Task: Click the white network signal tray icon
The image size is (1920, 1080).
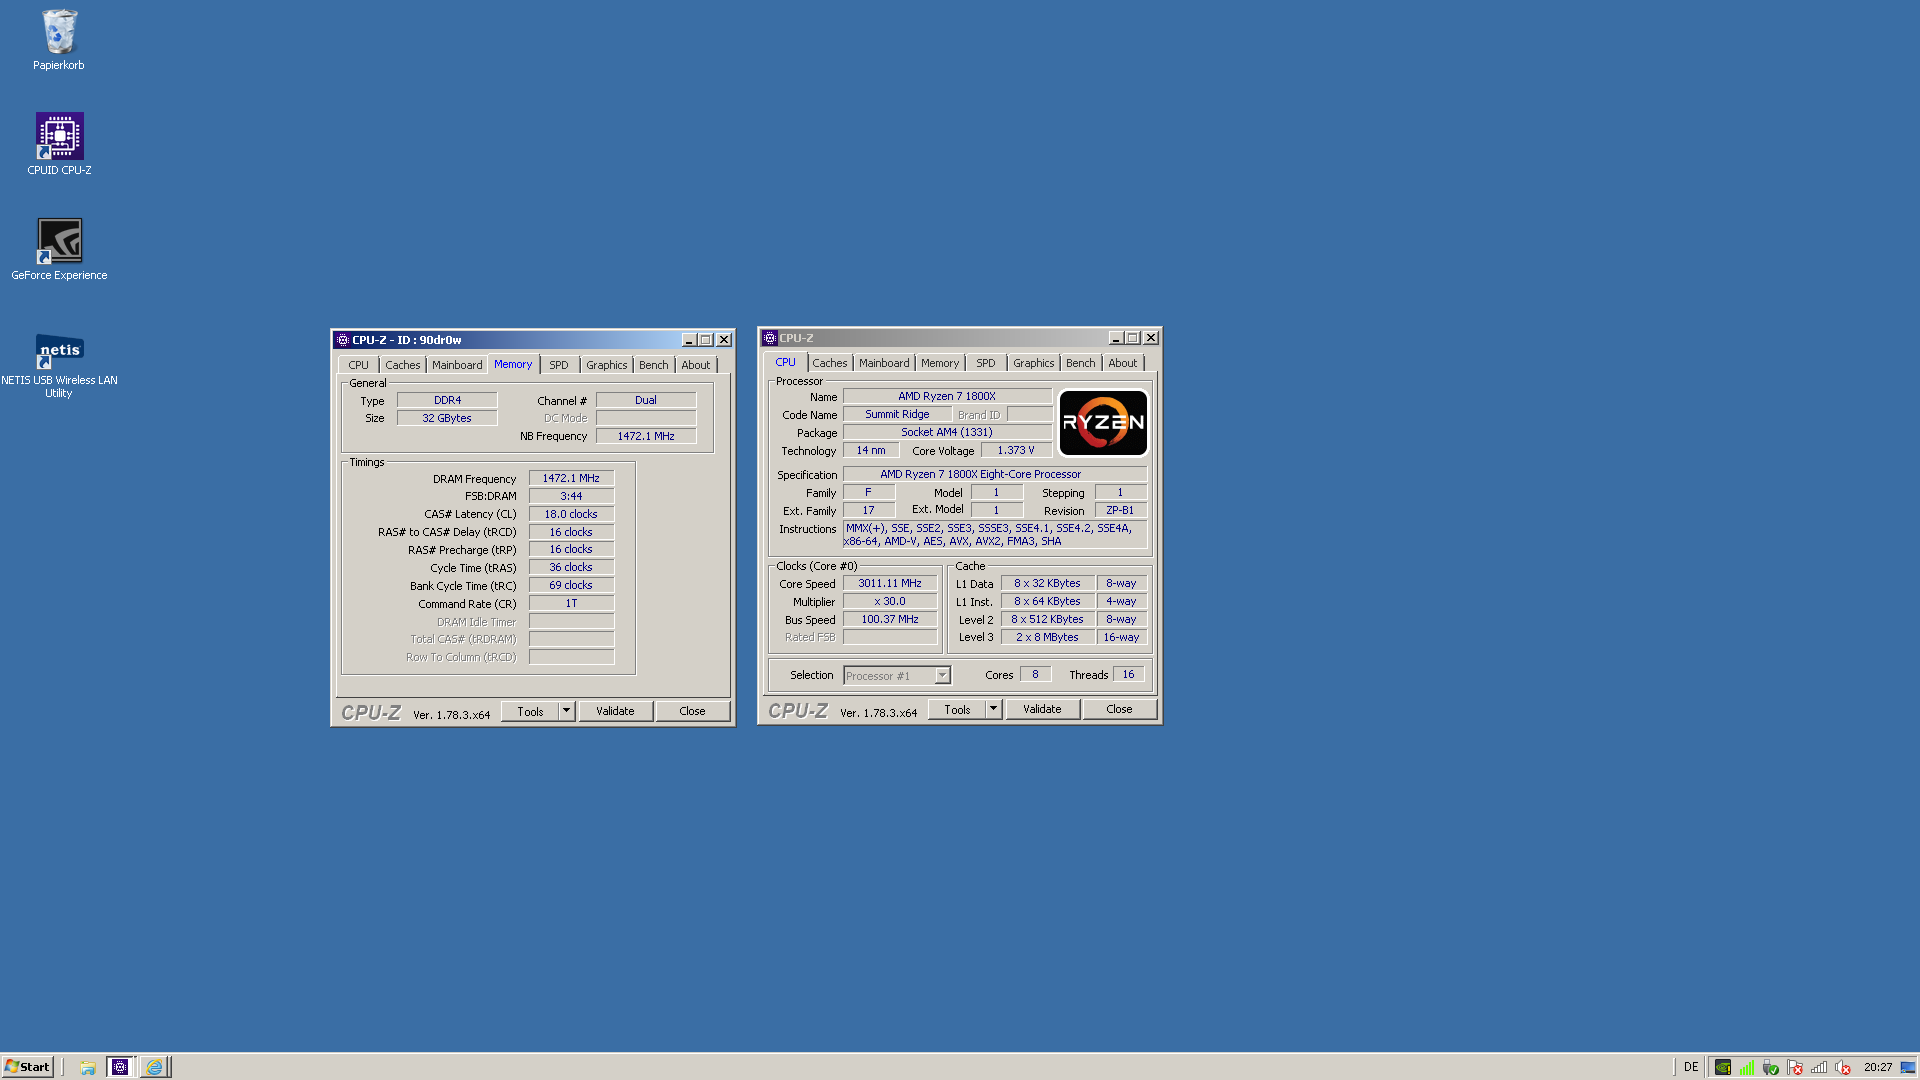Action: (1819, 1067)
